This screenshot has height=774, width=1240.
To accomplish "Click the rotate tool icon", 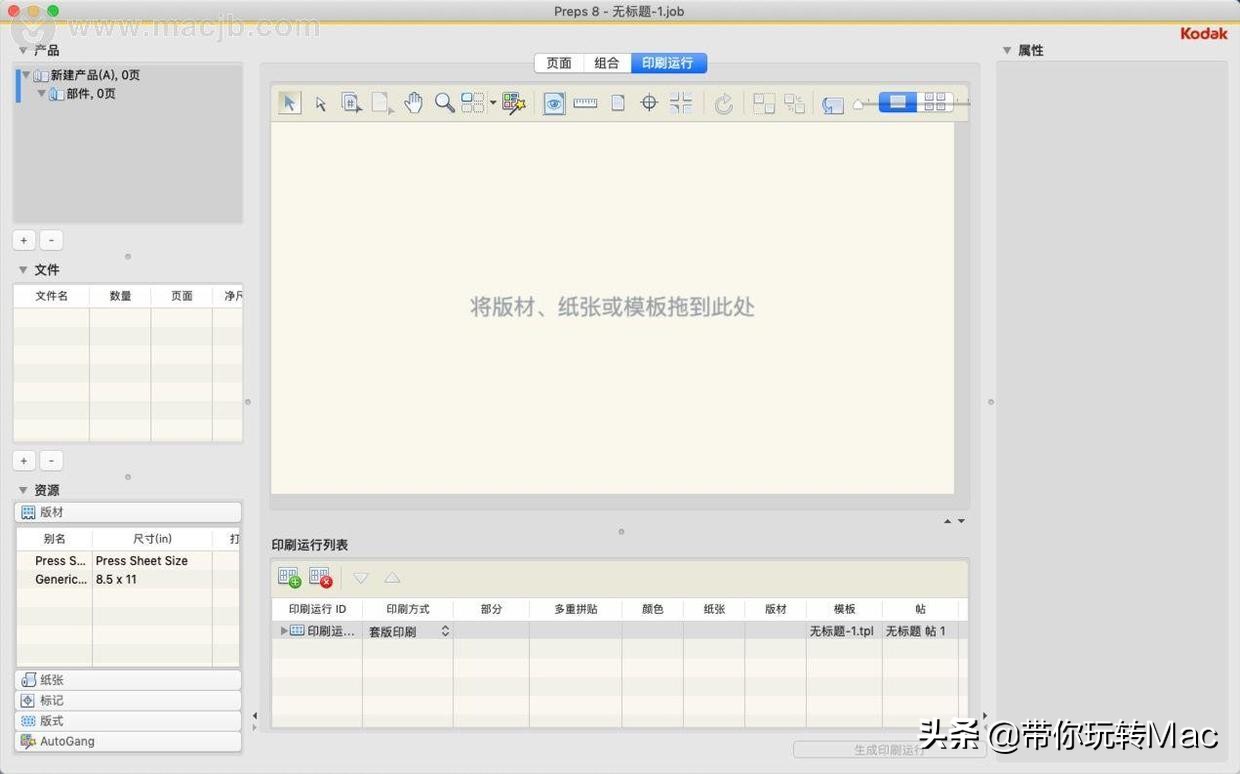I will (724, 102).
